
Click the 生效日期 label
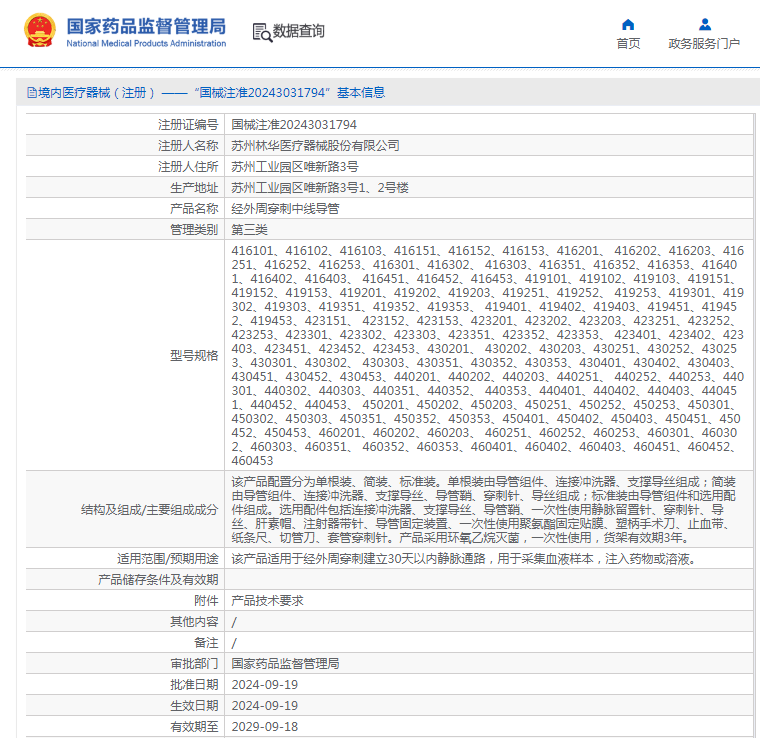pyautogui.click(x=194, y=706)
